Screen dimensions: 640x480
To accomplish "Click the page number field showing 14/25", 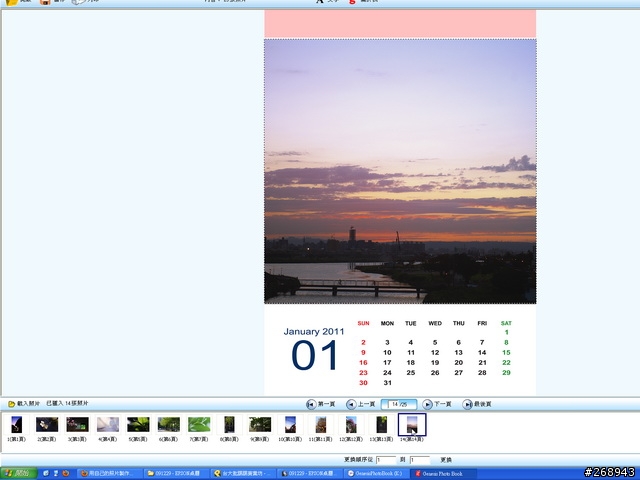I will pos(399,404).
